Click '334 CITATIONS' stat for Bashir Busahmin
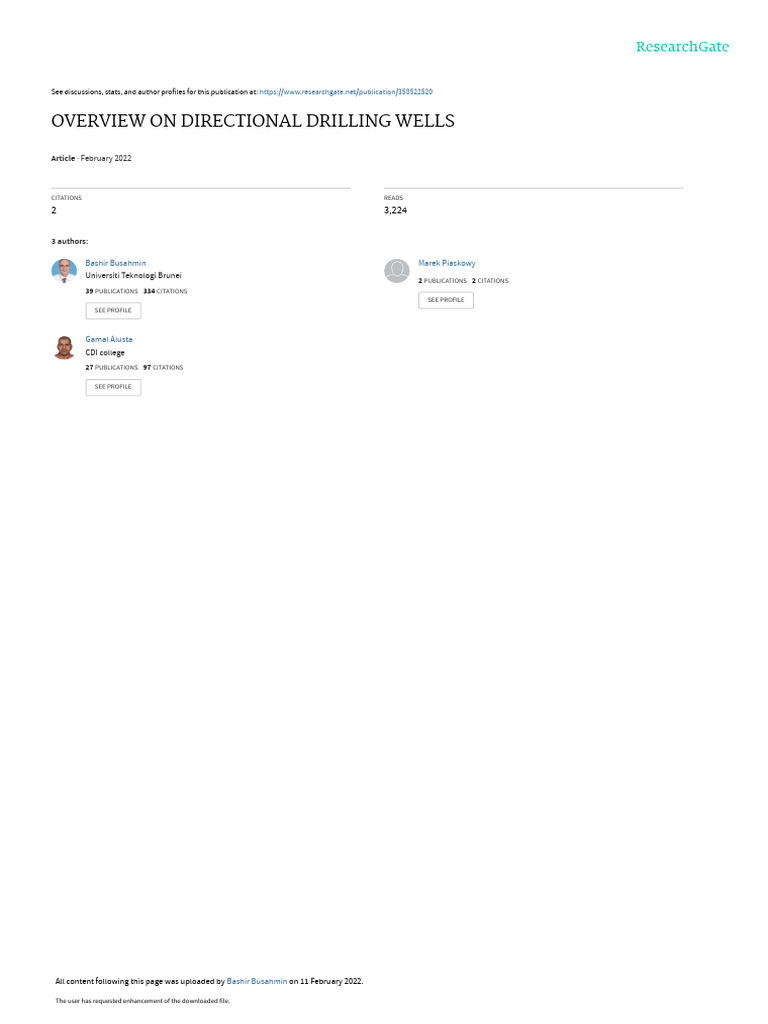Image resolution: width=768 pixels, height=1024 pixels. [165, 291]
